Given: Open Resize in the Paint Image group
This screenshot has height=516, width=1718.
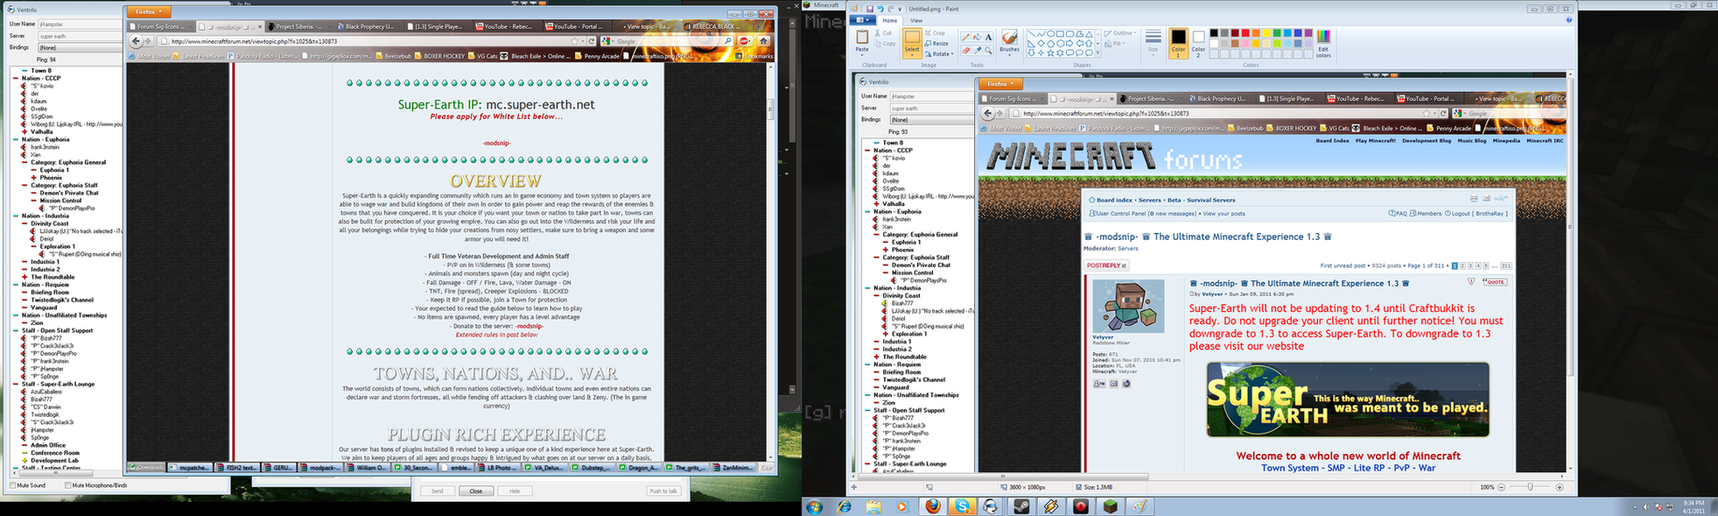Looking at the screenshot, I should click(x=937, y=43).
